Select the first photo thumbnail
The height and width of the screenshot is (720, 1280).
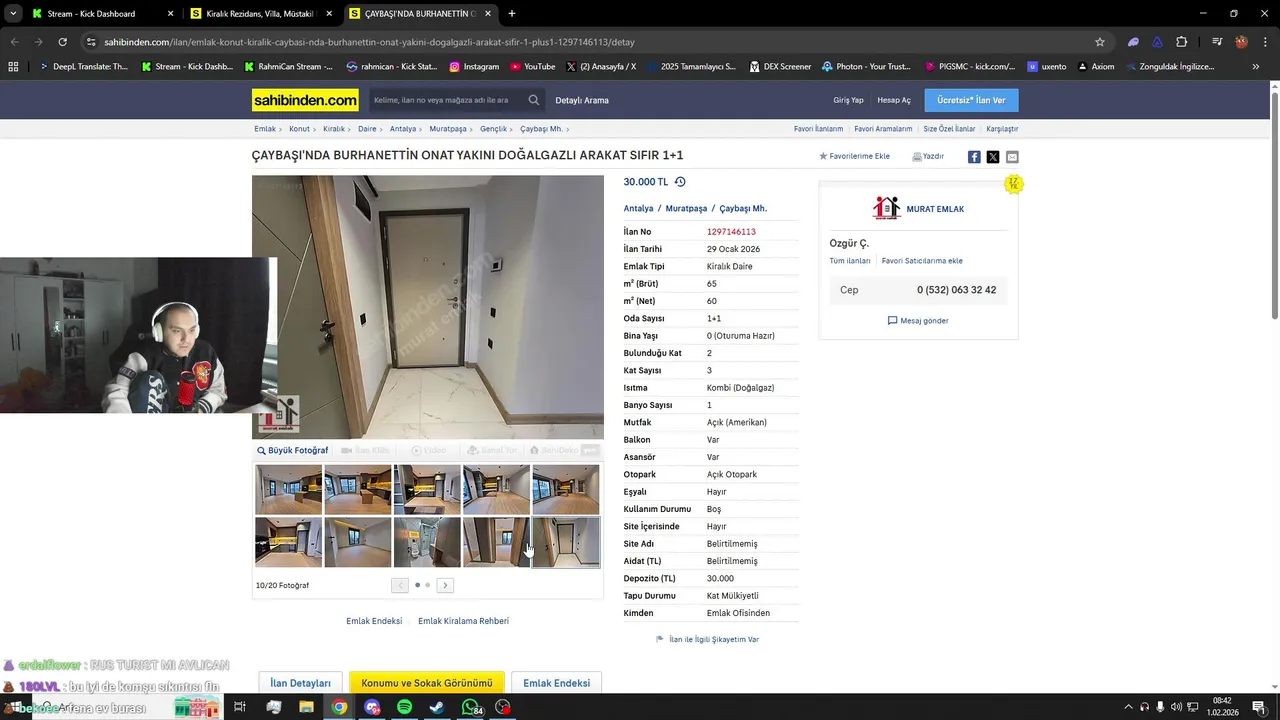pos(288,490)
